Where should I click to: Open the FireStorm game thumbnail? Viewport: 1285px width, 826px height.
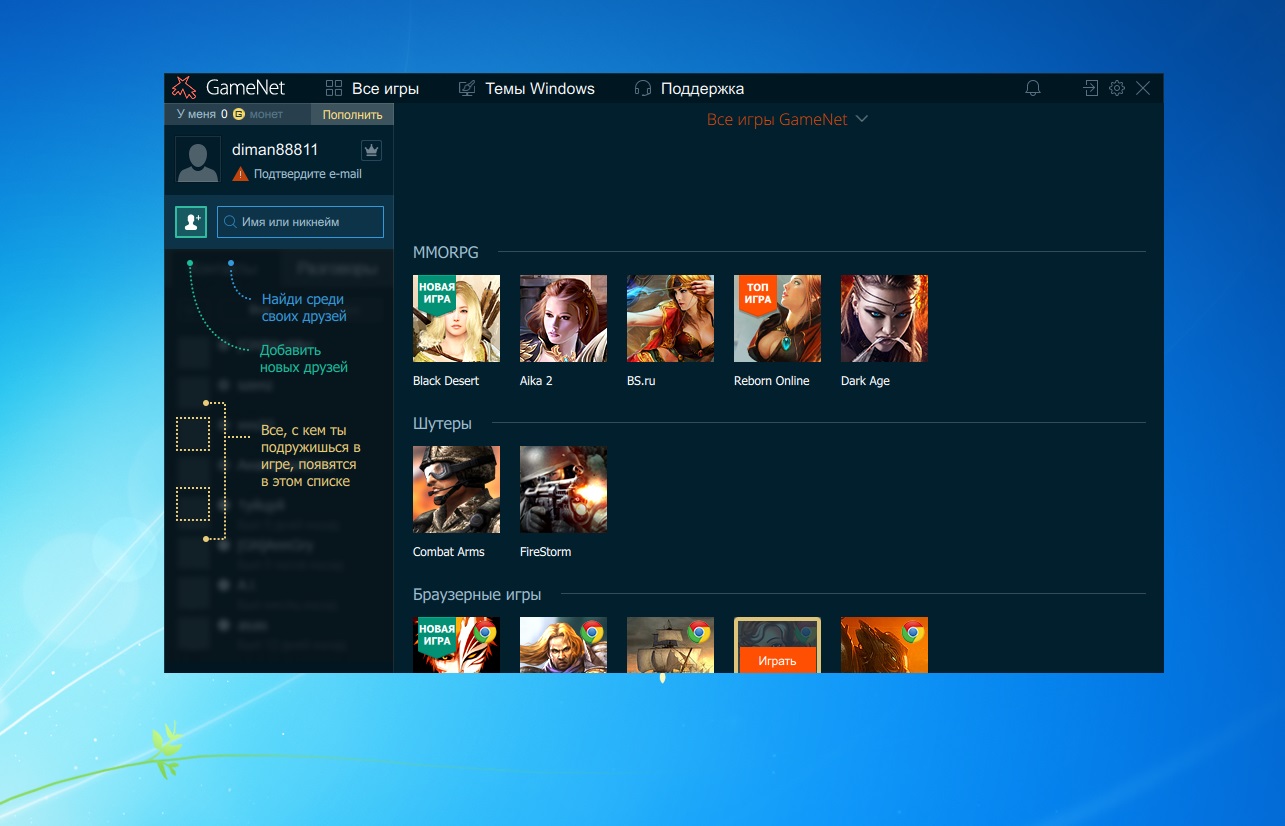tap(563, 489)
